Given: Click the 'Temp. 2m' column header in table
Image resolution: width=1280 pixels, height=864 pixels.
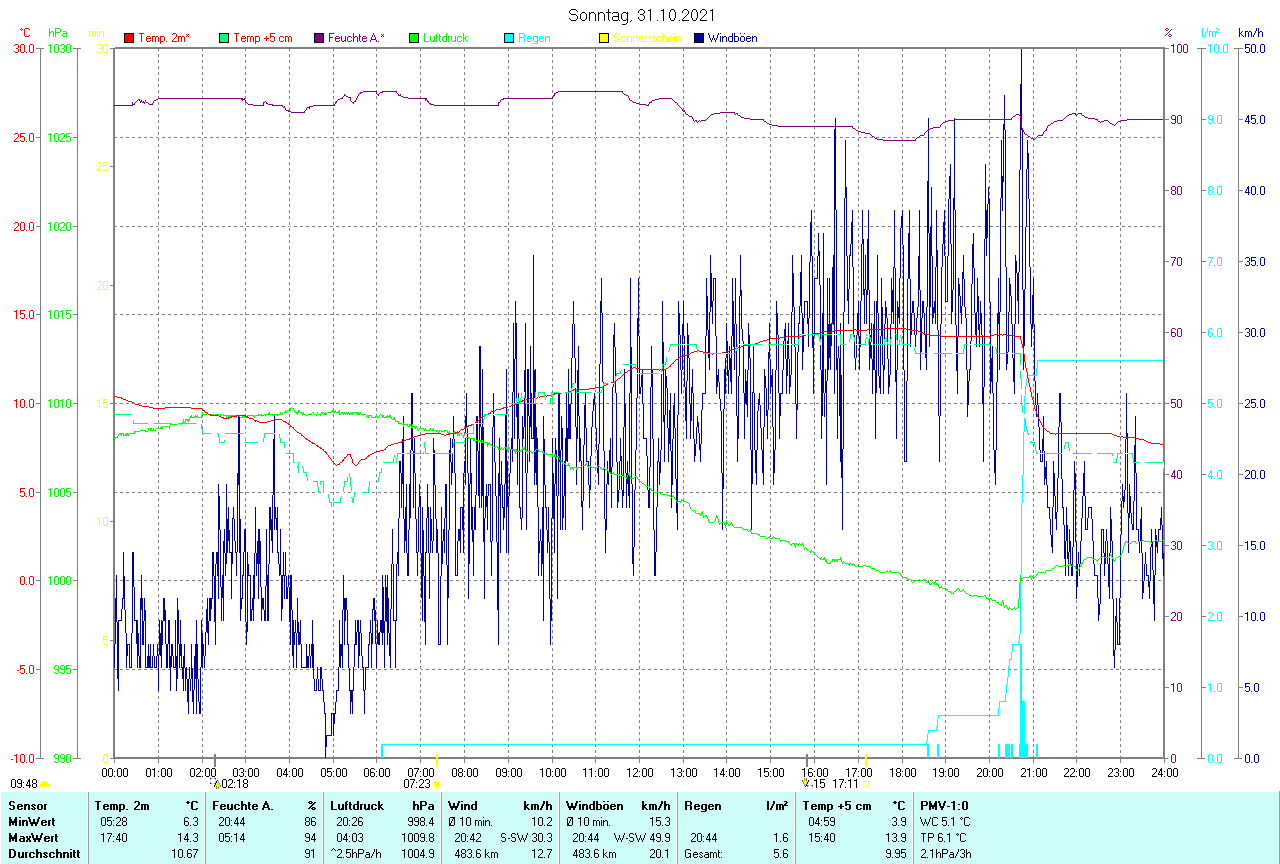Looking at the screenshot, I should click(x=122, y=805).
